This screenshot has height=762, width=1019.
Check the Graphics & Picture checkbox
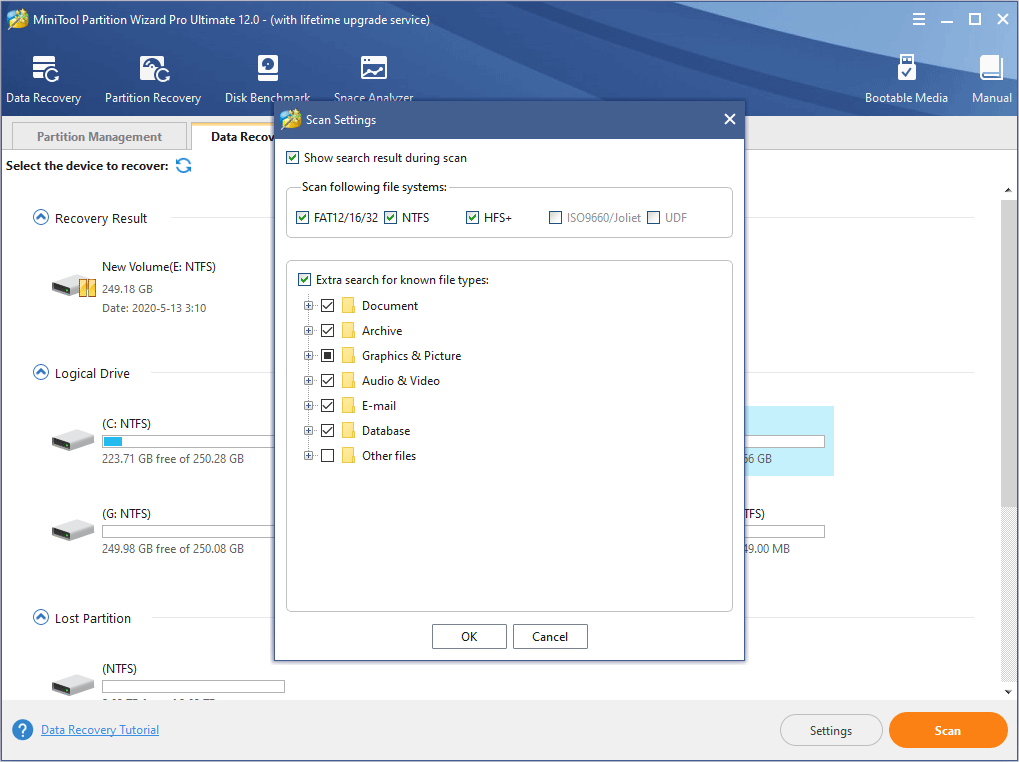click(x=328, y=355)
